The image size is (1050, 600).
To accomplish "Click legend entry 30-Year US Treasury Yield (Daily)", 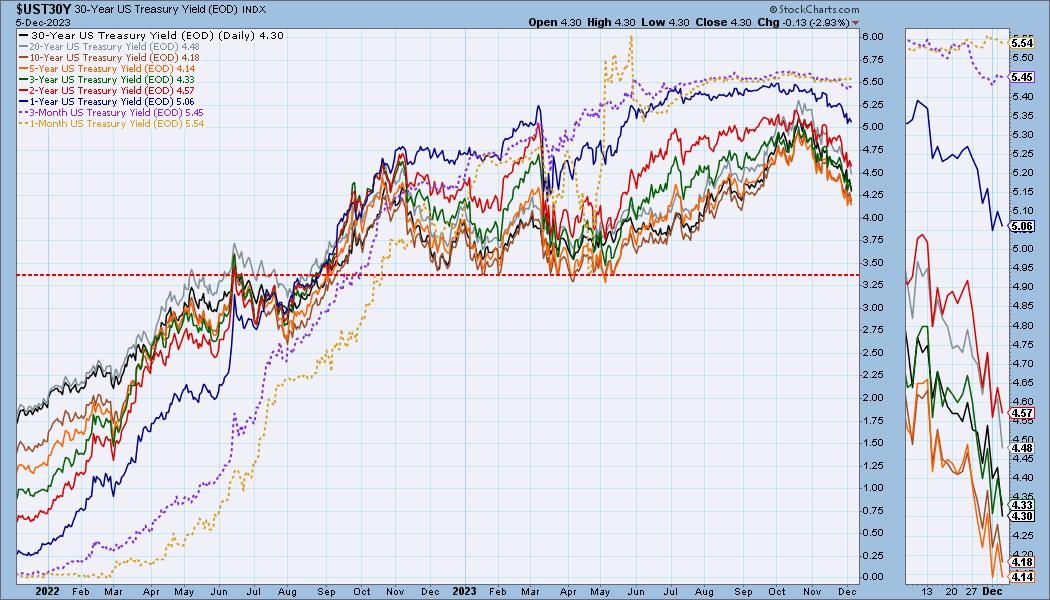I will (x=152, y=35).
